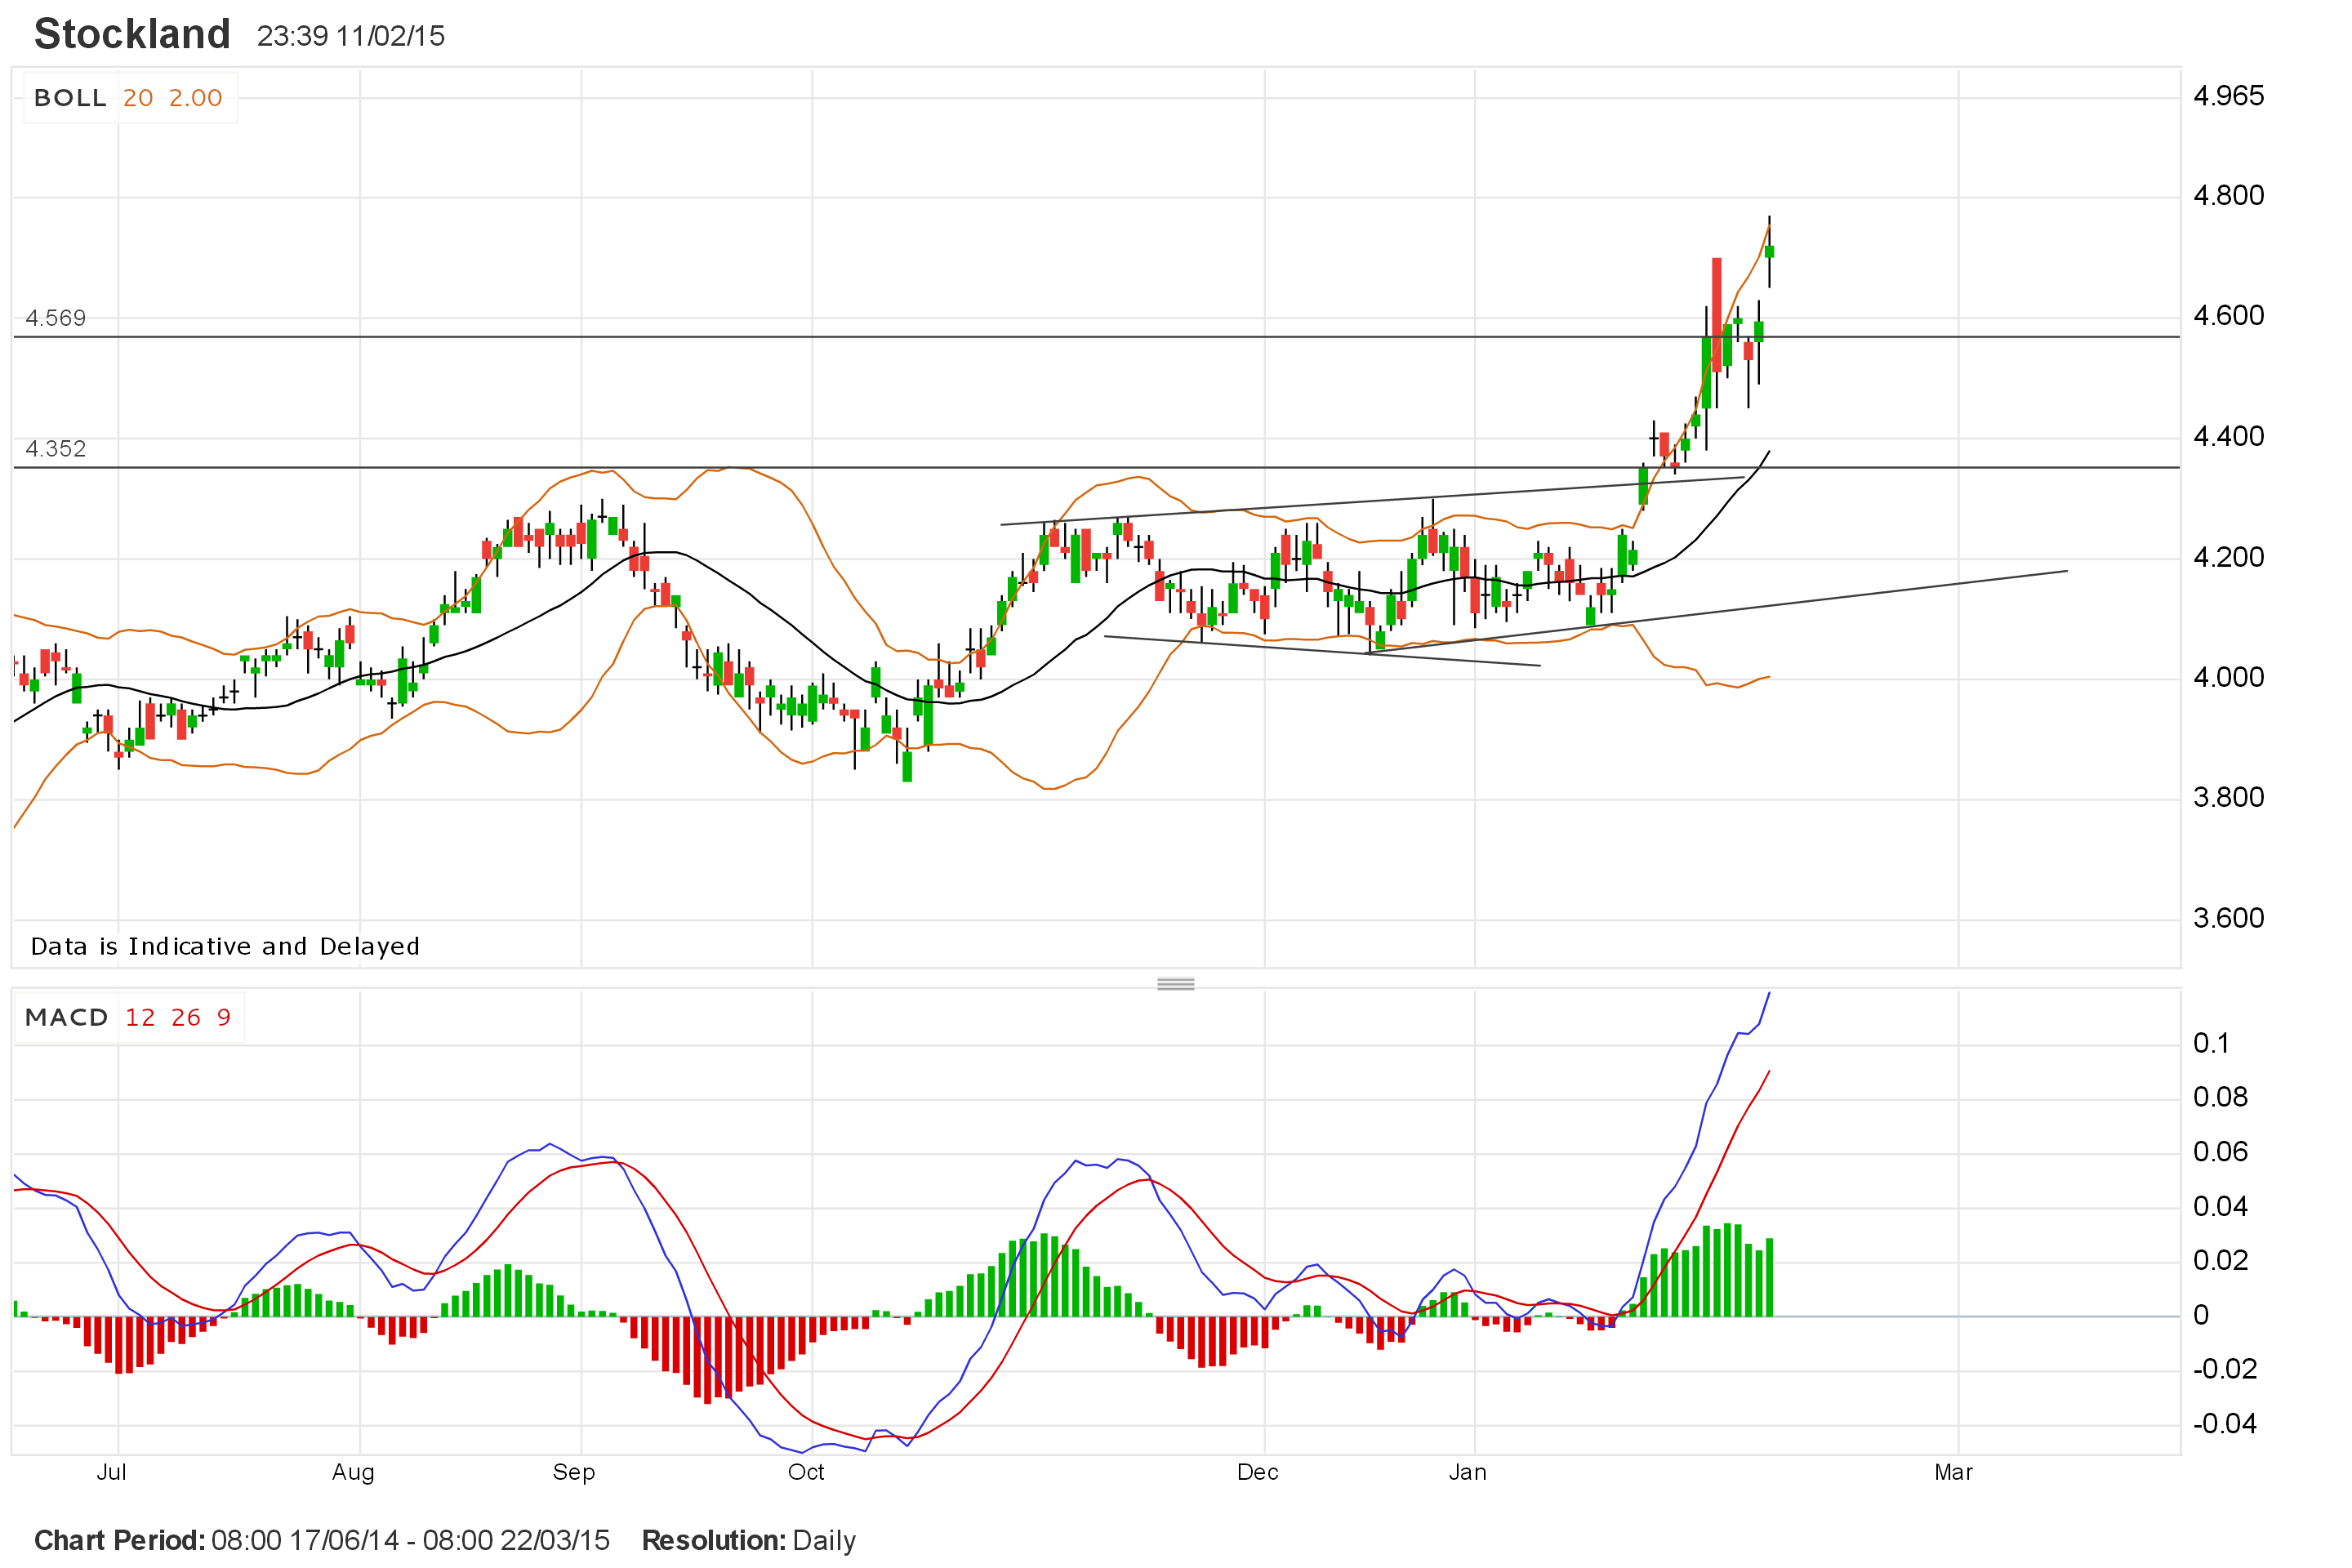Image resolution: width=2352 pixels, height=1568 pixels.
Task: Click the chart period range 17/06/14 - 22/03/15
Action: (410, 1540)
